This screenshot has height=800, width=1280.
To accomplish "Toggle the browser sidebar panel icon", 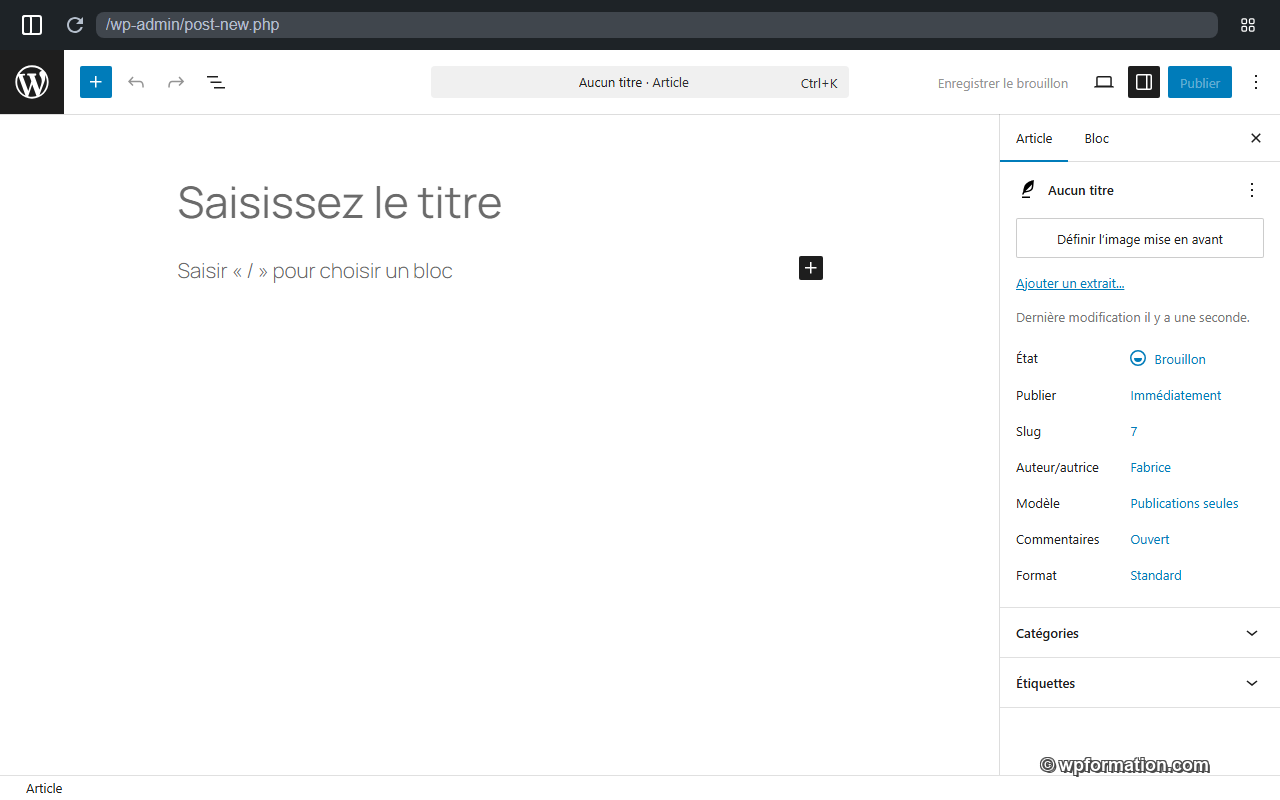I will (32, 25).
